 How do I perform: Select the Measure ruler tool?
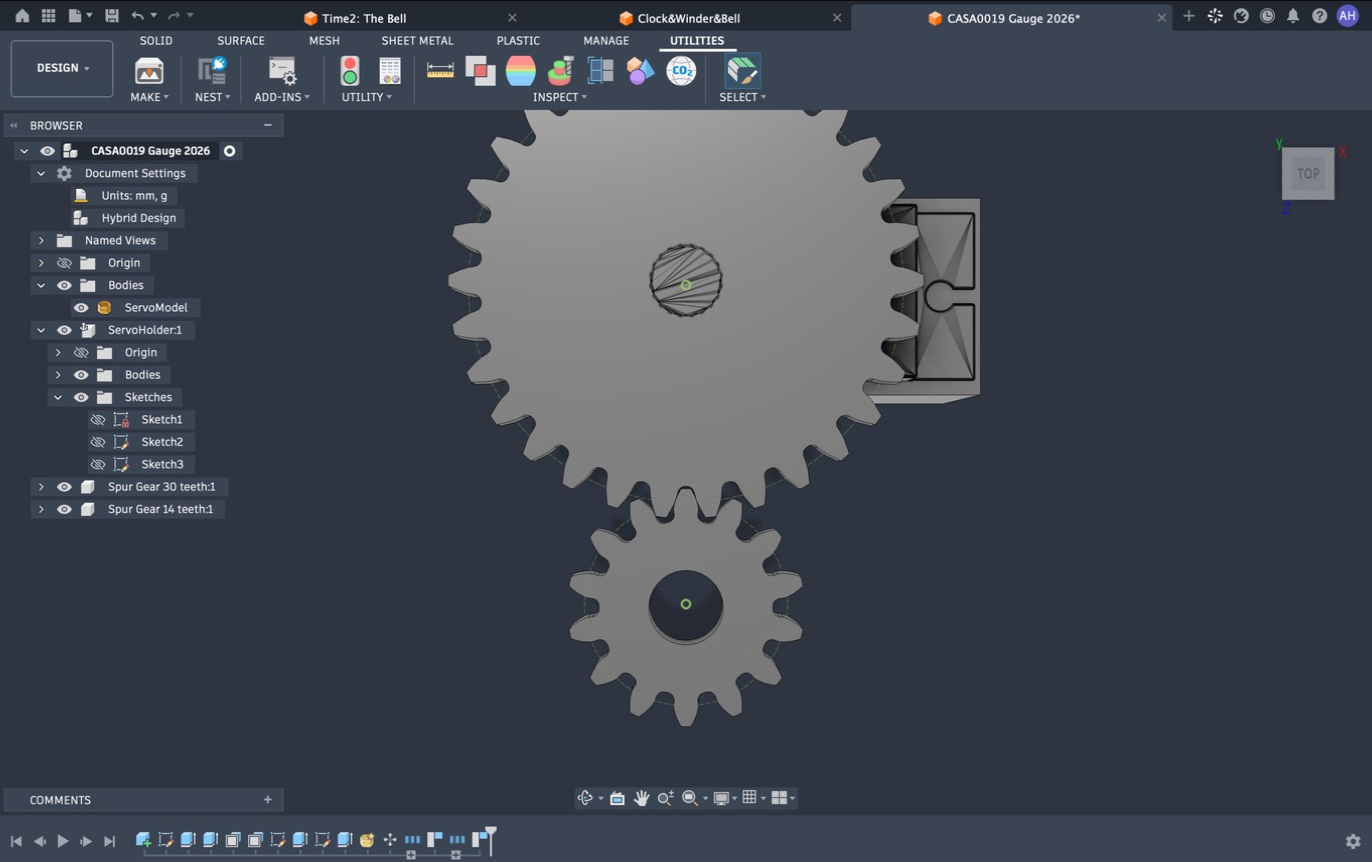(x=440, y=70)
